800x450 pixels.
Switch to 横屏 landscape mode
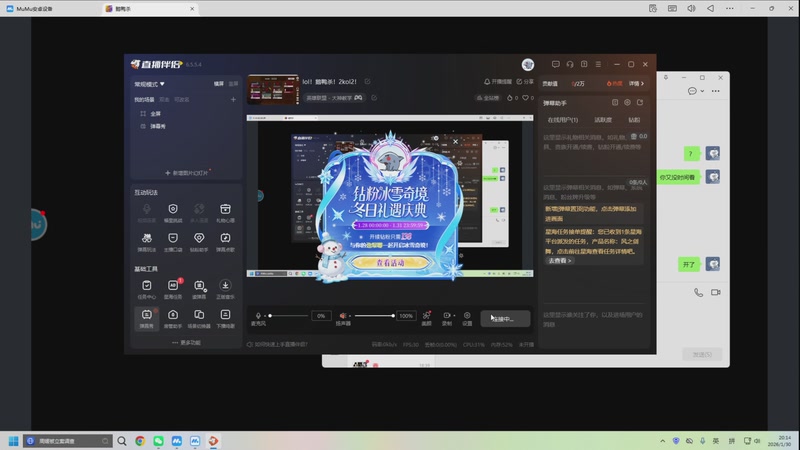click(x=218, y=84)
